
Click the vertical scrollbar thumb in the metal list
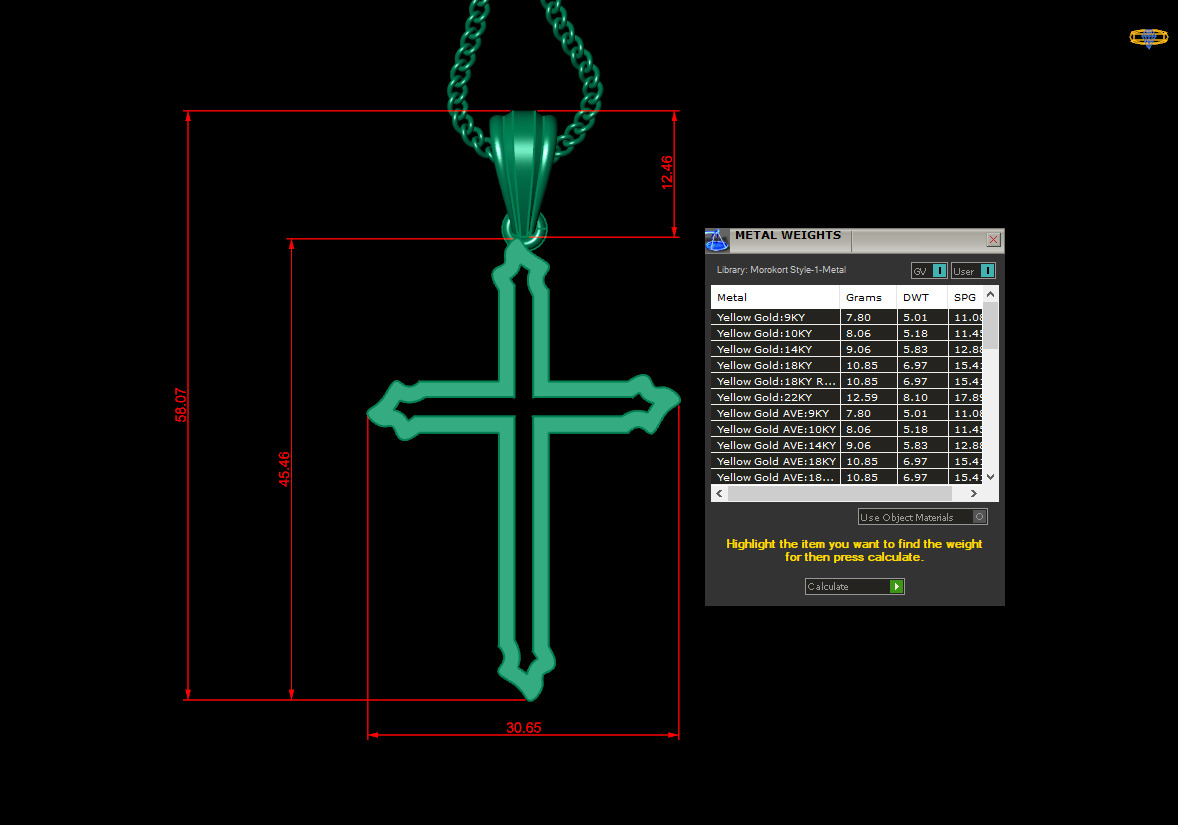(990, 325)
